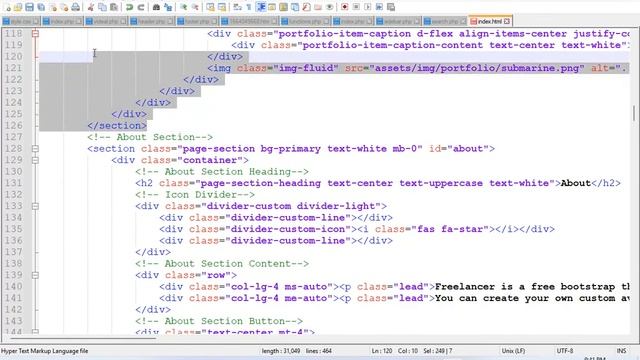Collapse the fold marker on line 118
640x360 pixels.
click(35, 33)
